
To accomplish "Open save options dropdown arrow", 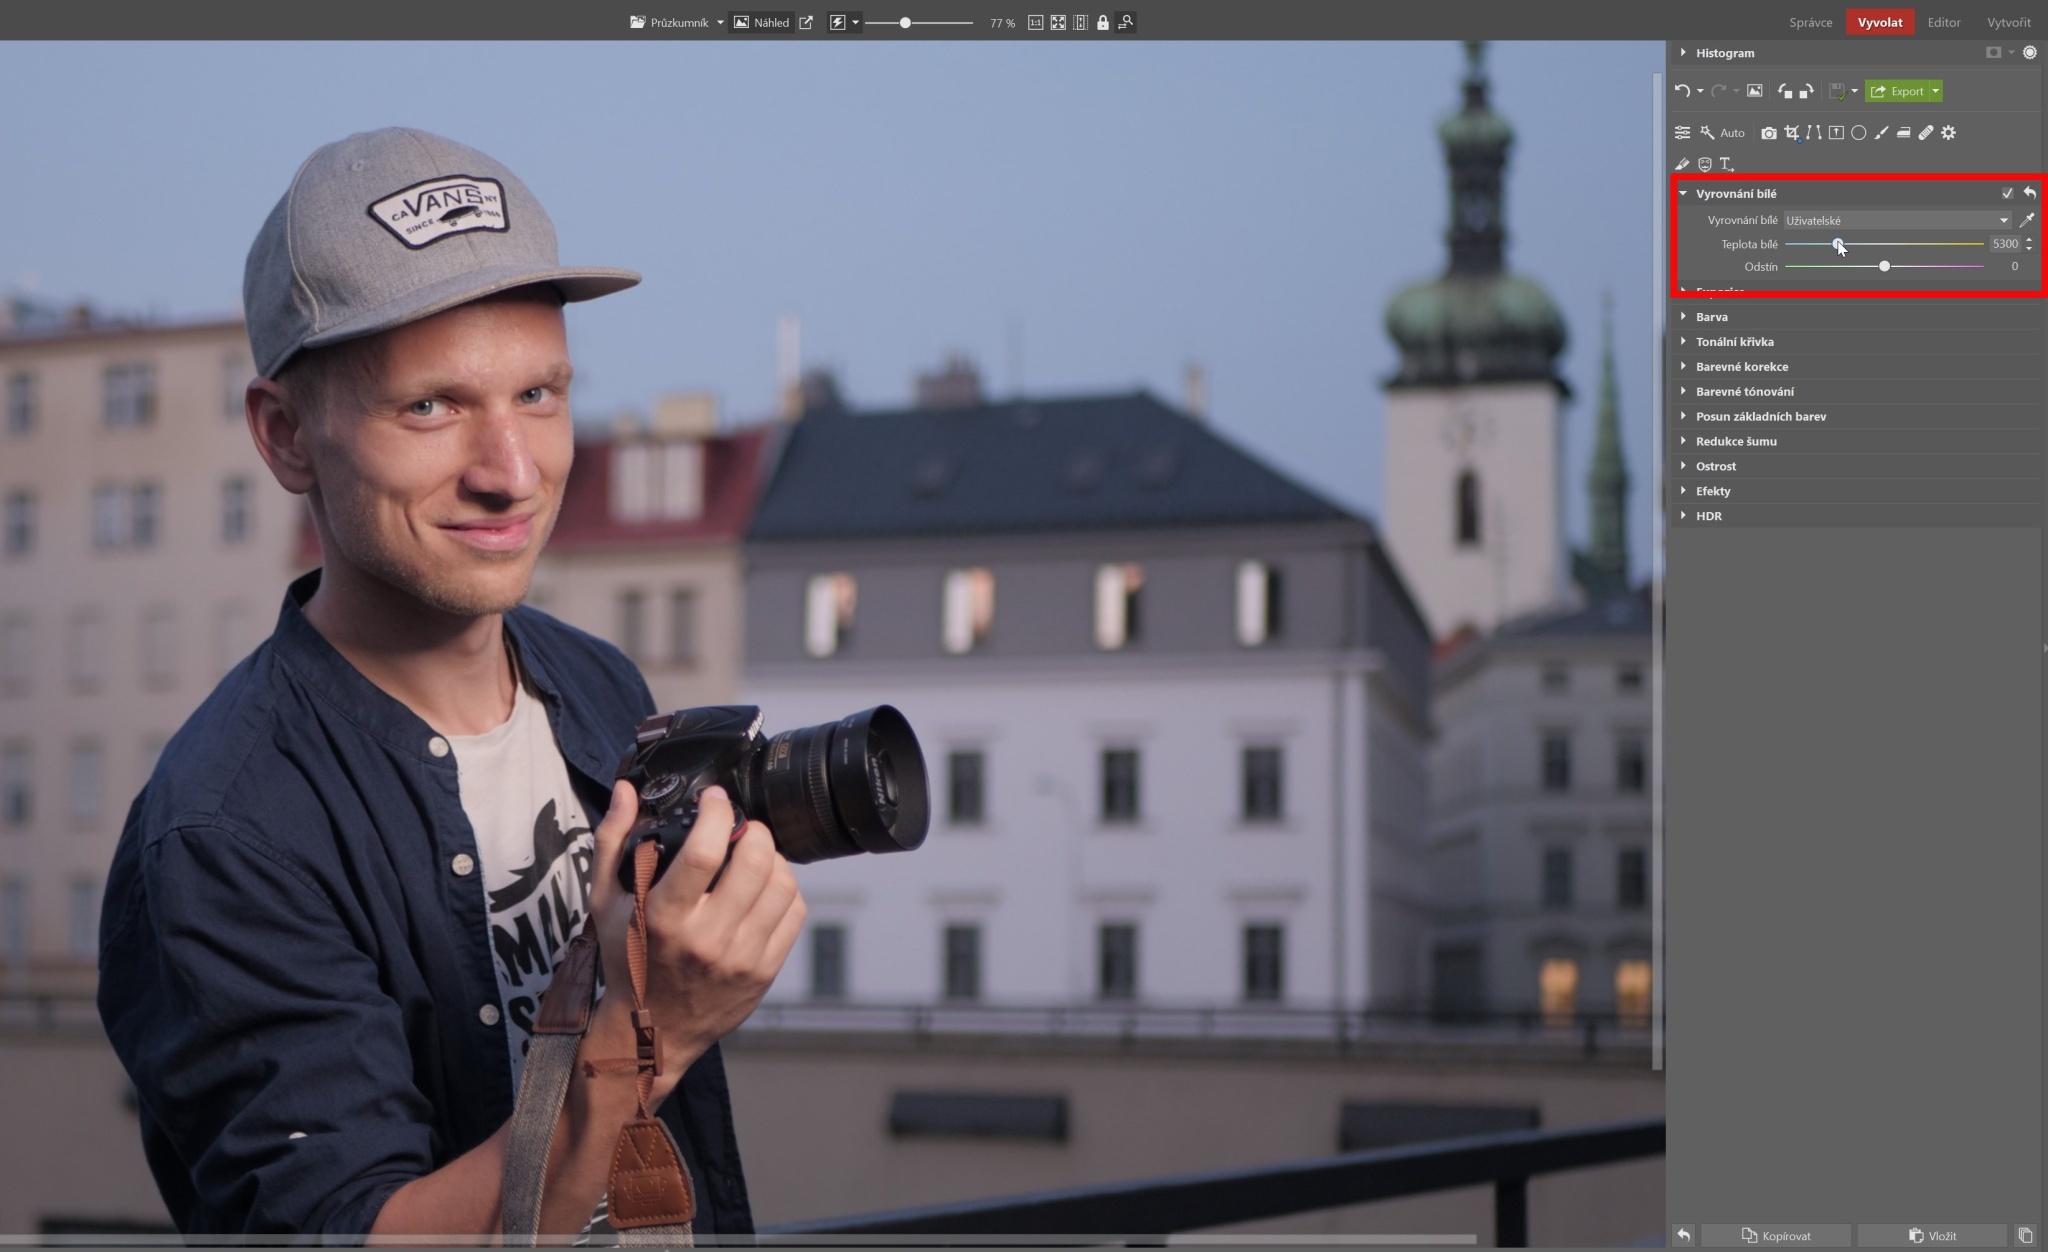I will pos(1854,92).
